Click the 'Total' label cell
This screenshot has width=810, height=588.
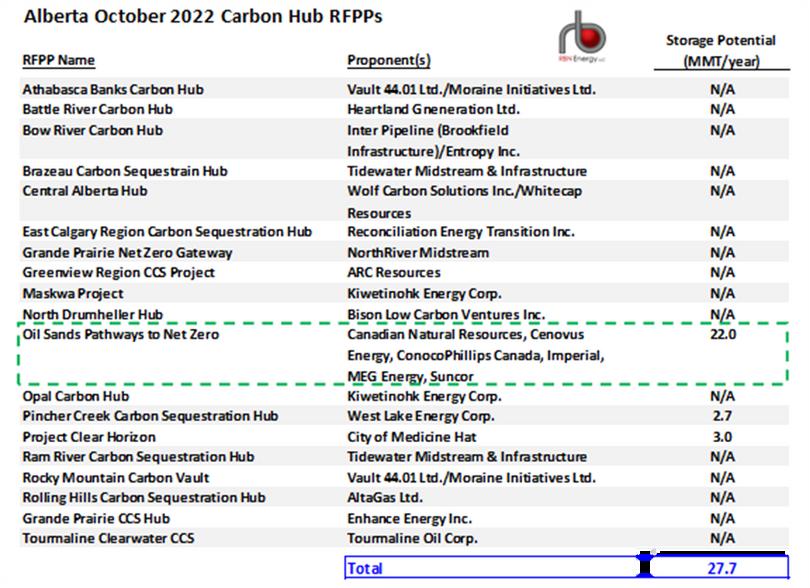(x=365, y=568)
